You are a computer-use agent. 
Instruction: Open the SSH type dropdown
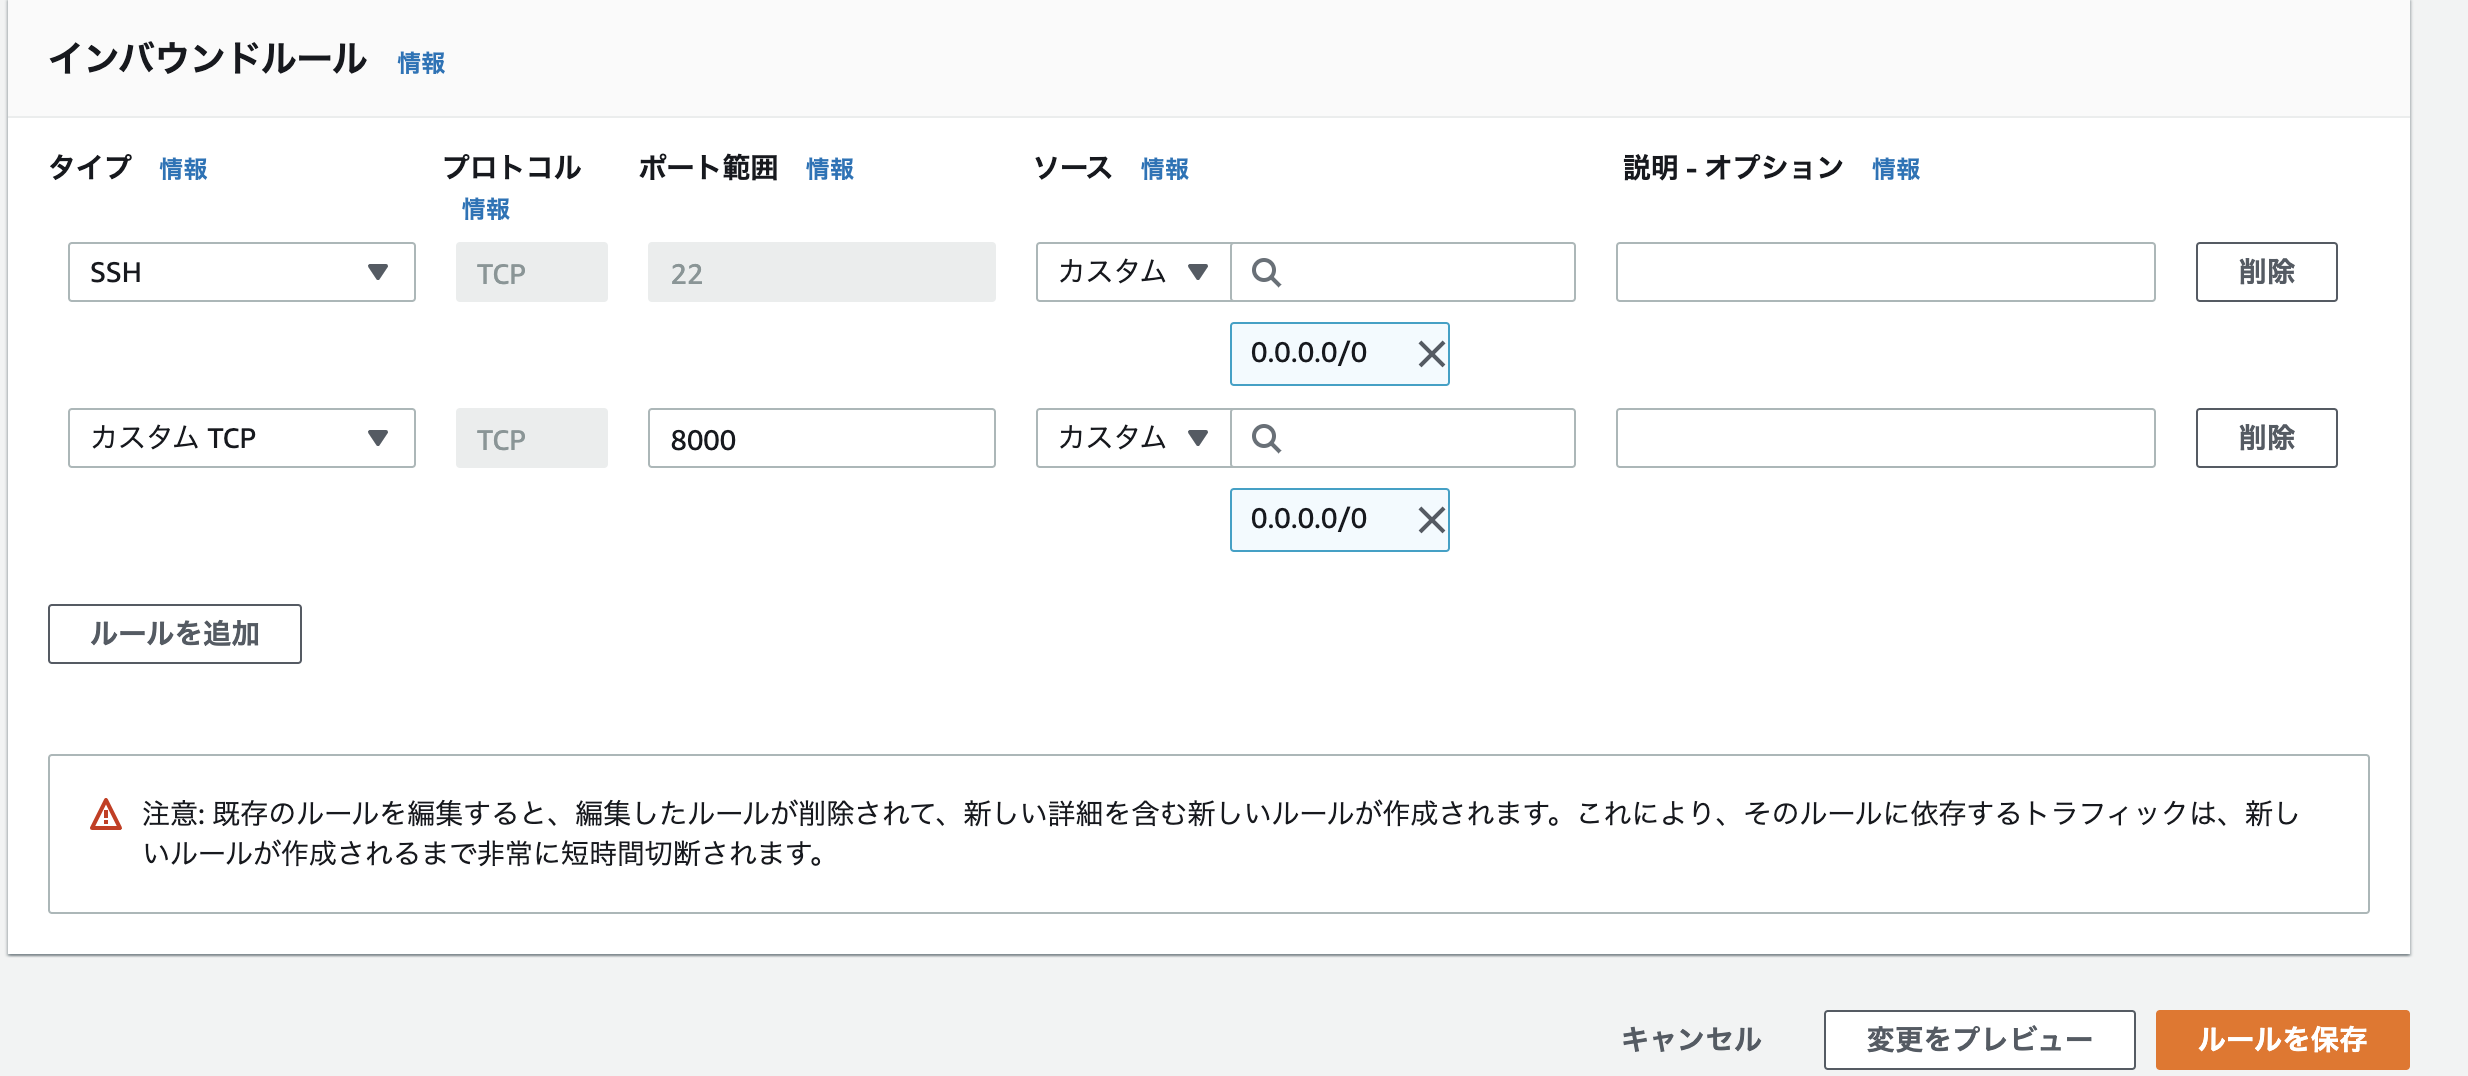pyautogui.click(x=241, y=272)
